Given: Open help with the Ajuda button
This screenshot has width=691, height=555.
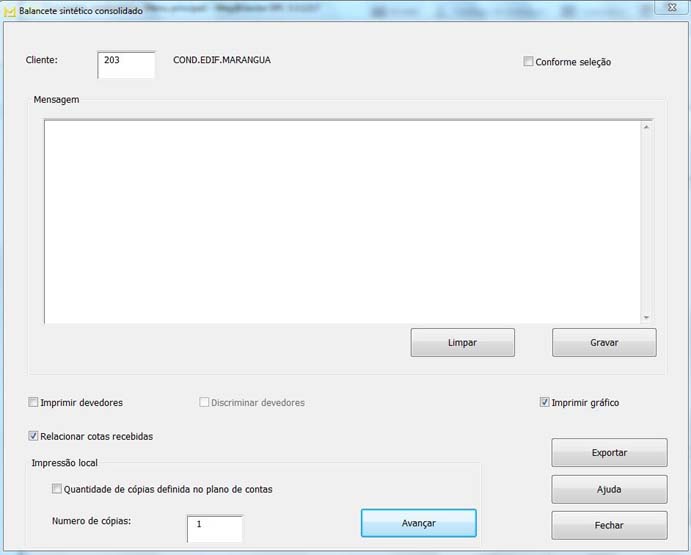Looking at the screenshot, I should (x=609, y=489).
